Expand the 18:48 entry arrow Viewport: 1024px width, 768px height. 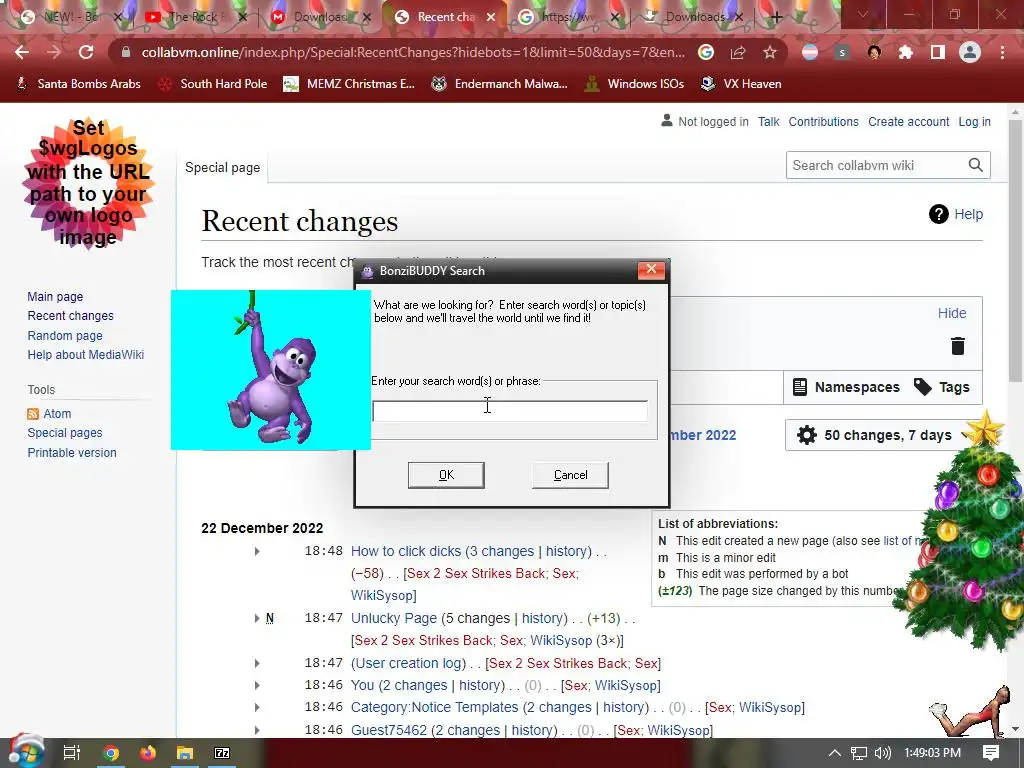click(x=257, y=551)
